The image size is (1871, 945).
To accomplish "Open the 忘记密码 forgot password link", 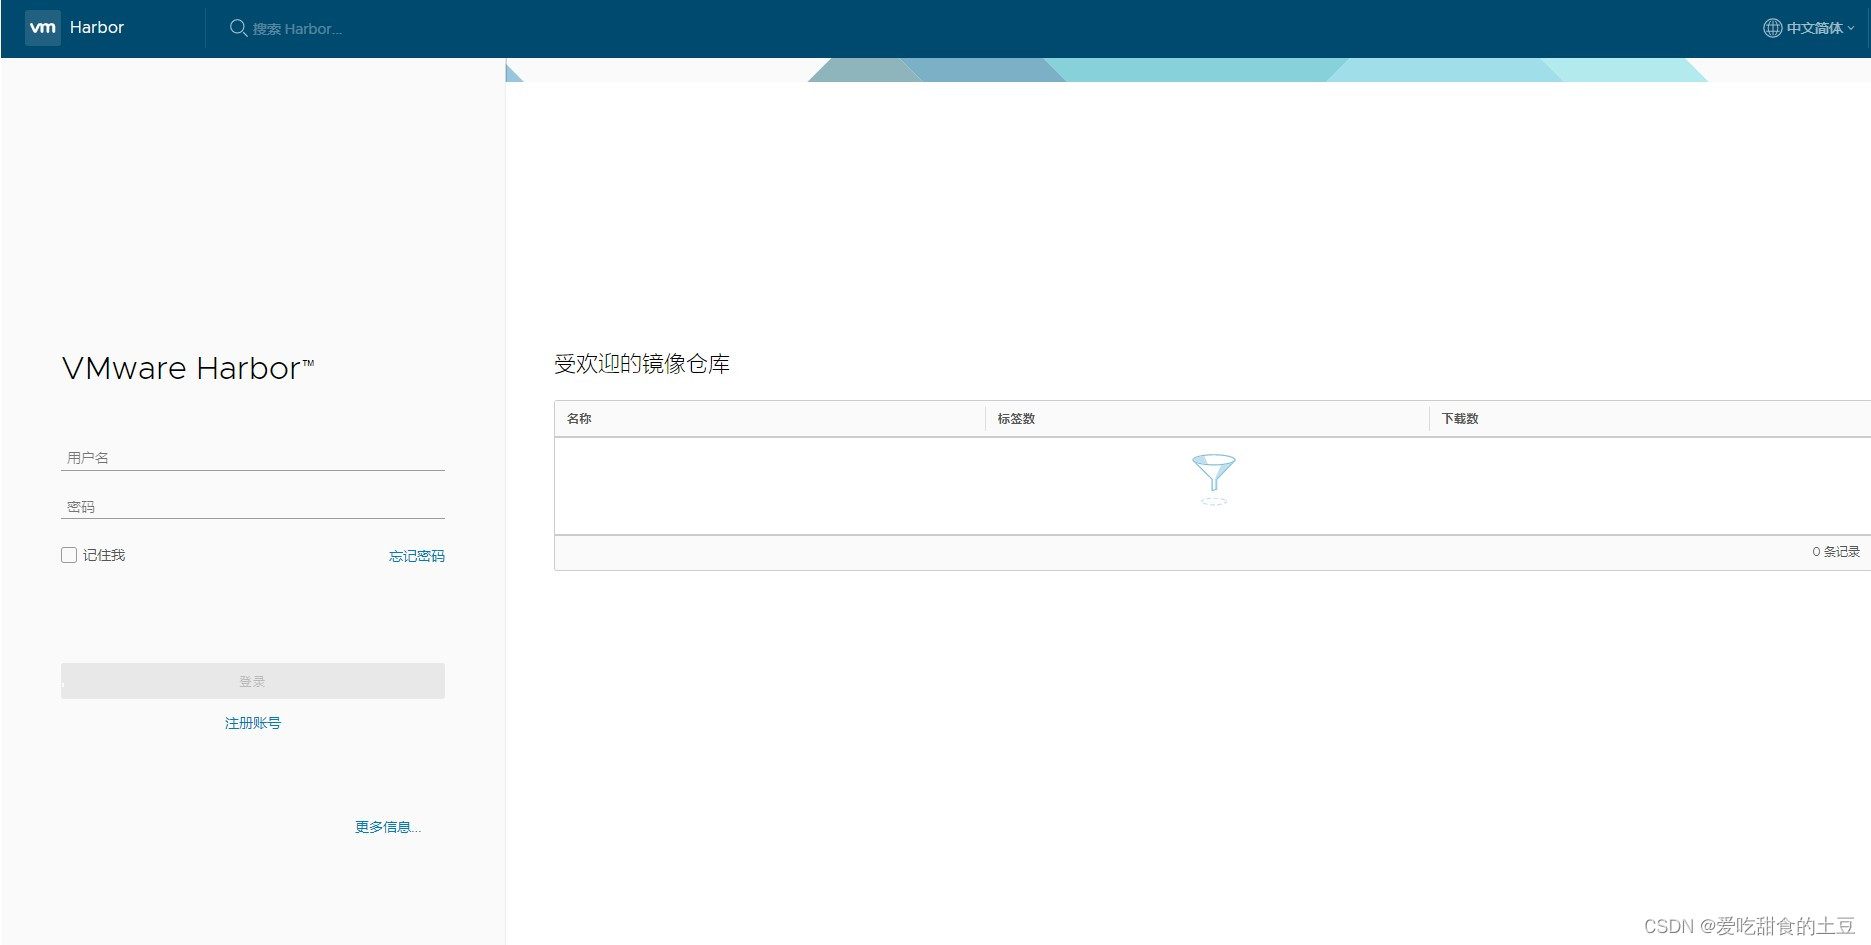I will 417,556.
